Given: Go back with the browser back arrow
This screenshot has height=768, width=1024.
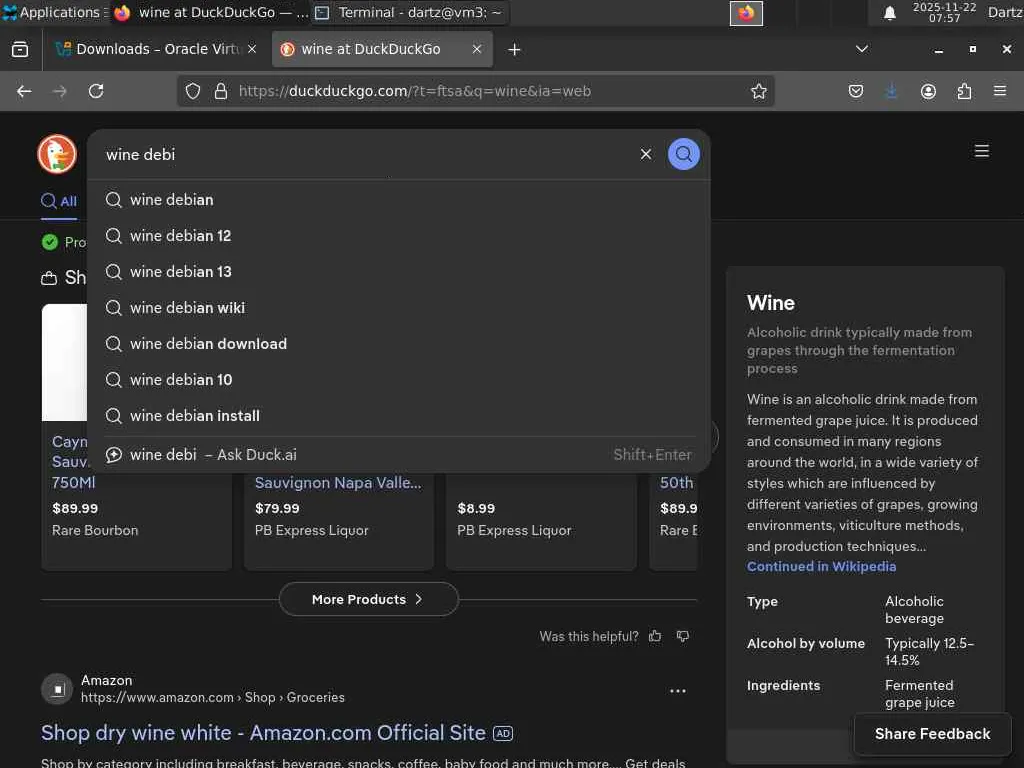Looking at the screenshot, I should (24, 91).
